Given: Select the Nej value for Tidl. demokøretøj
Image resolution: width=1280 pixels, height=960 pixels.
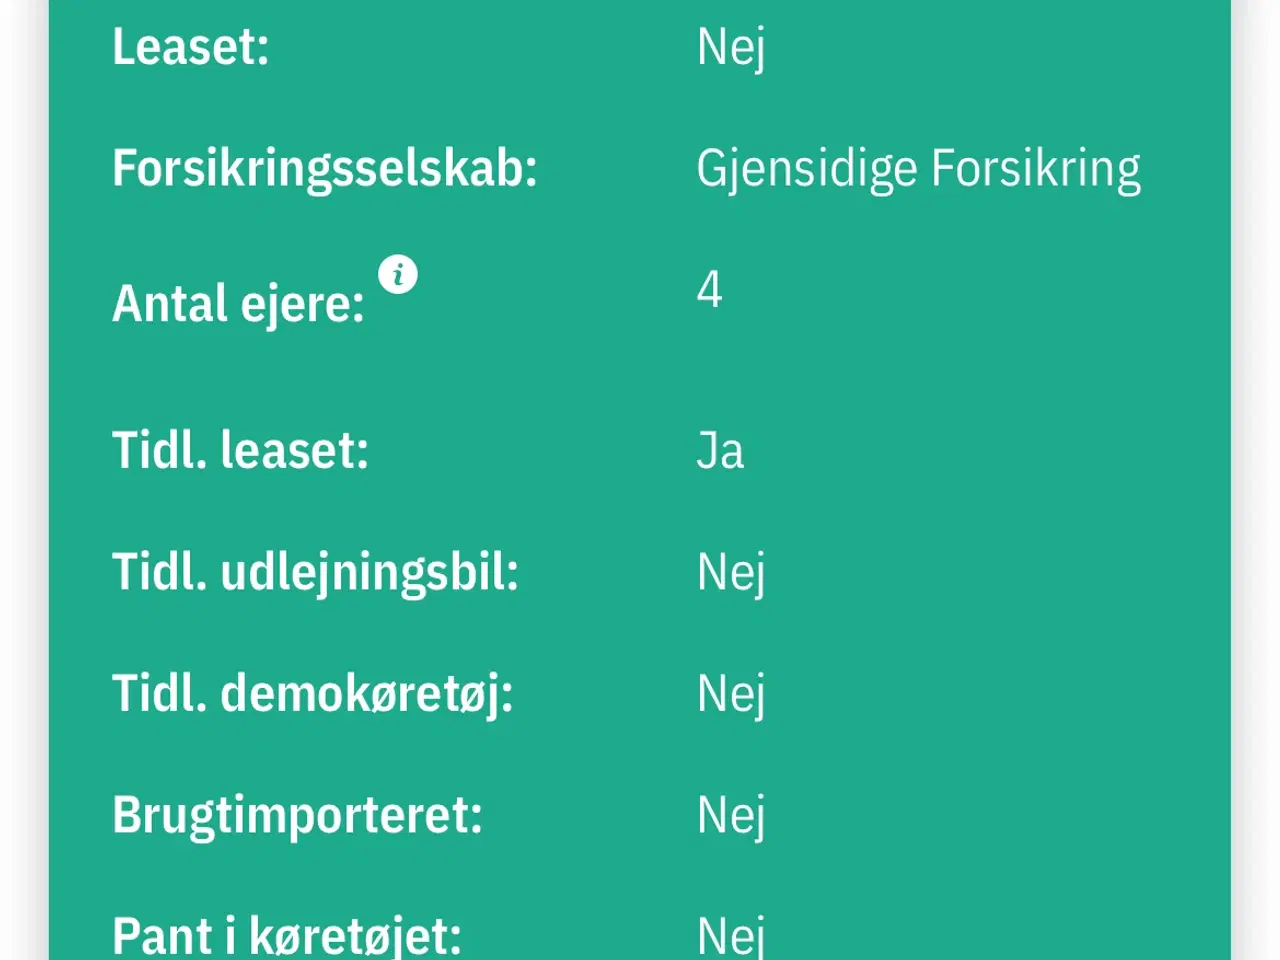Looking at the screenshot, I should [x=731, y=693].
